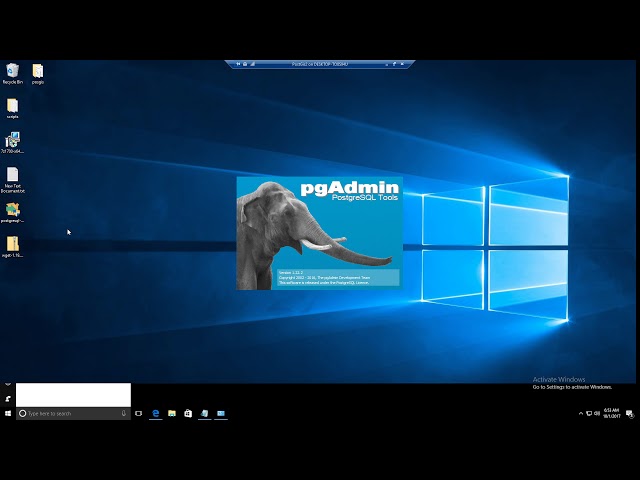The width and height of the screenshot is (640, 480).
Task: Pin the remote desktop connection bar
Action: pos(238,64)
